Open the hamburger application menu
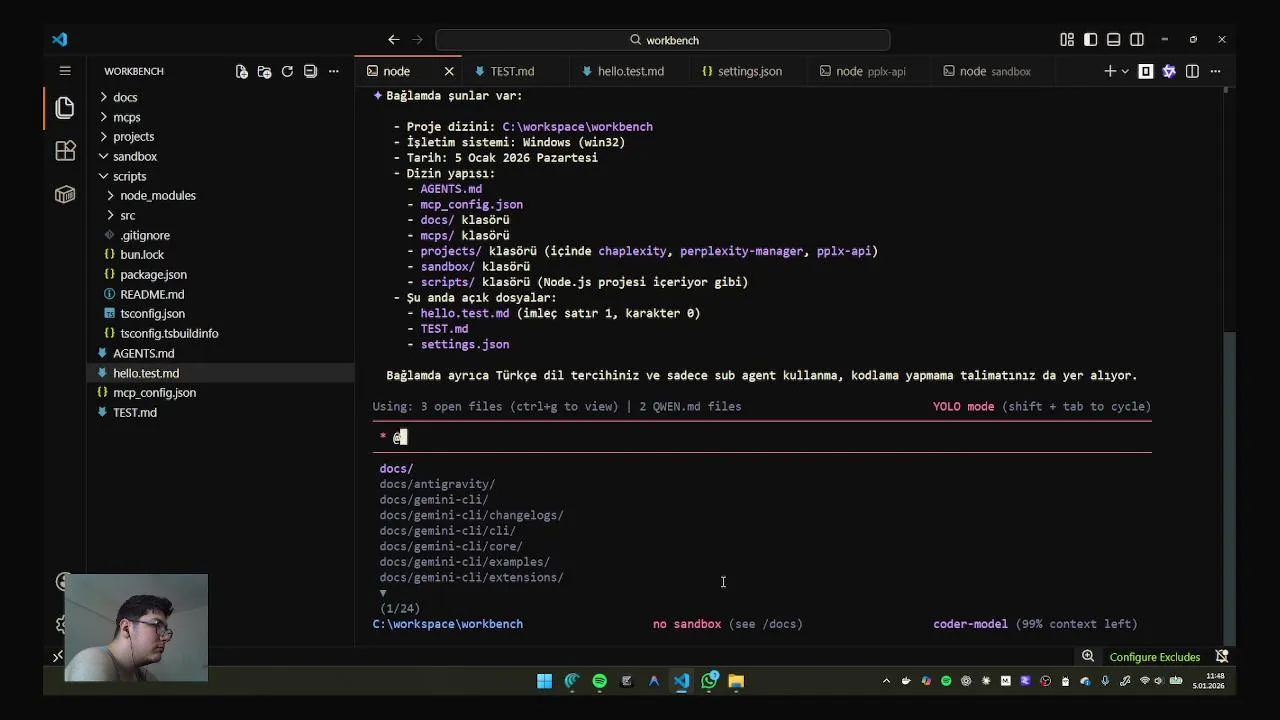This screenshot has height=720, width=1280. tap(65, 71)
